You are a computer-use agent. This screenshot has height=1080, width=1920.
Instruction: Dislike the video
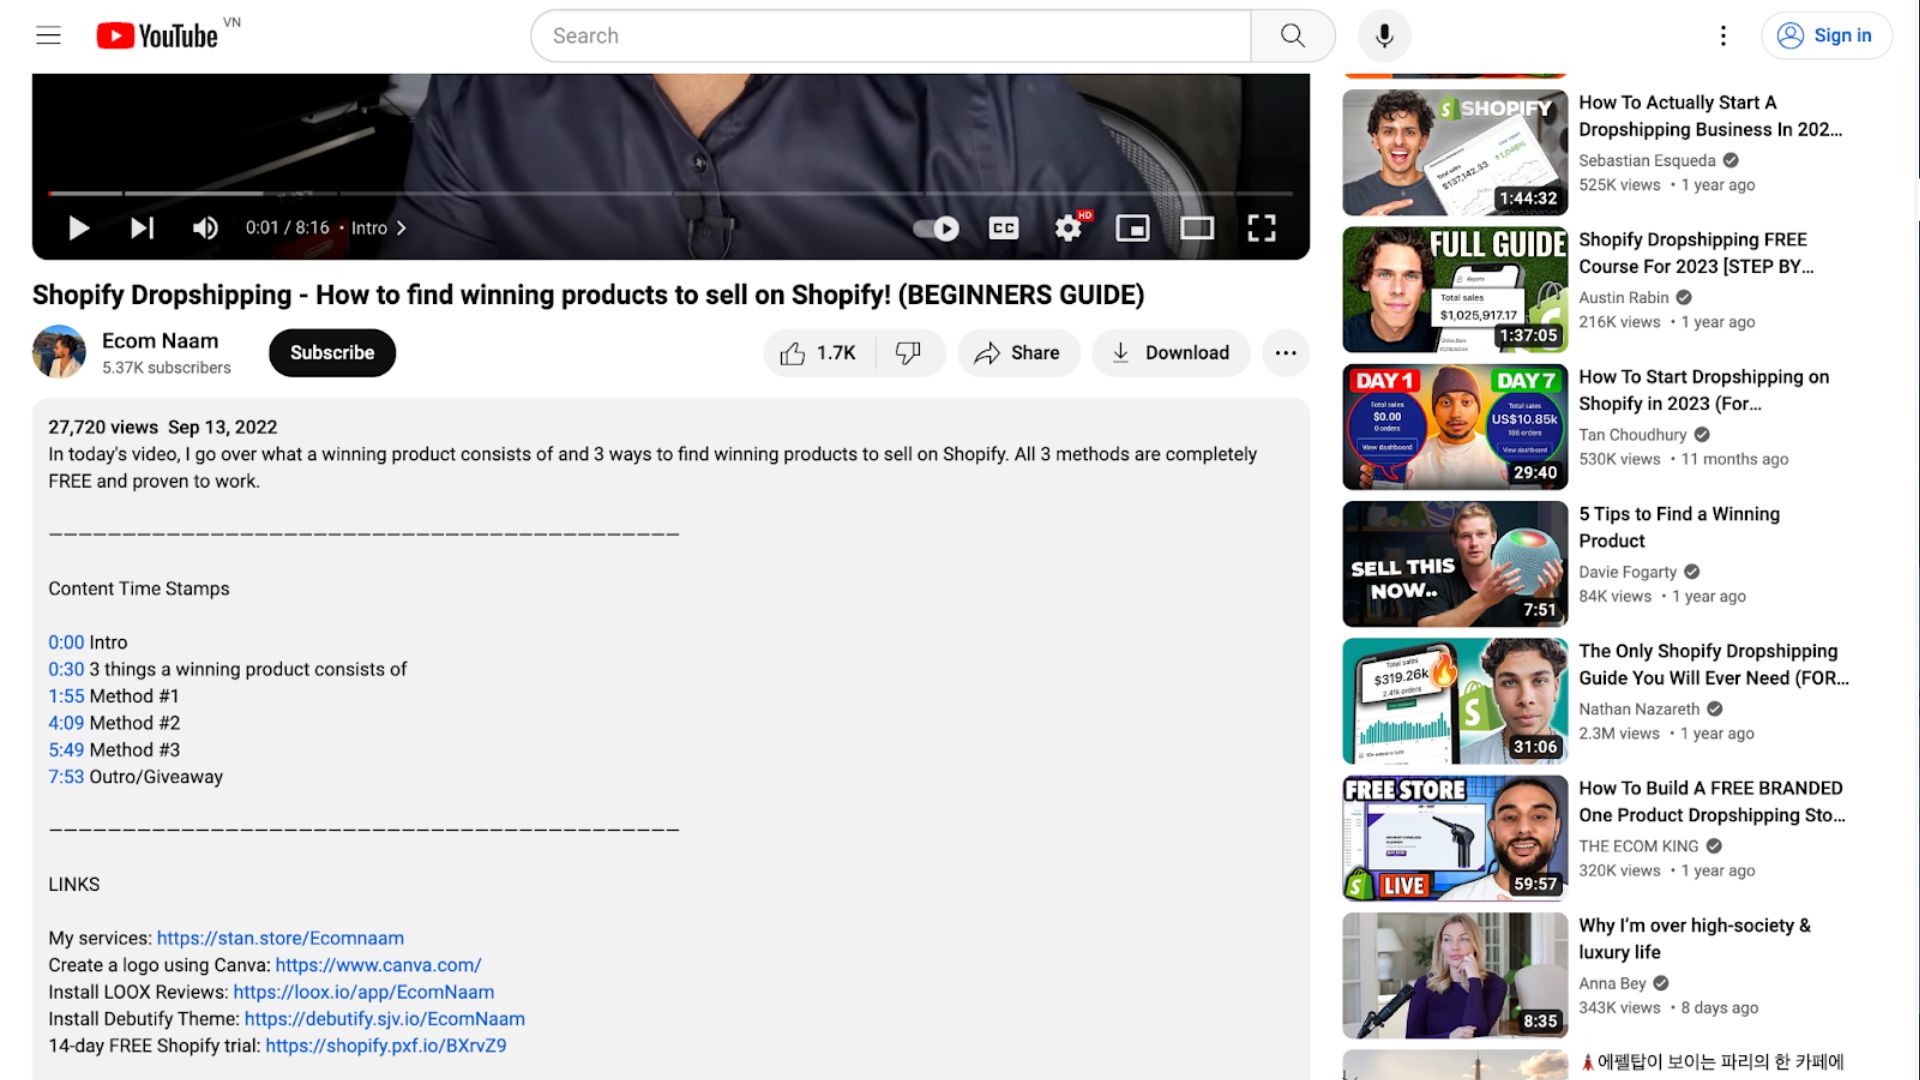tap(909, 353)
